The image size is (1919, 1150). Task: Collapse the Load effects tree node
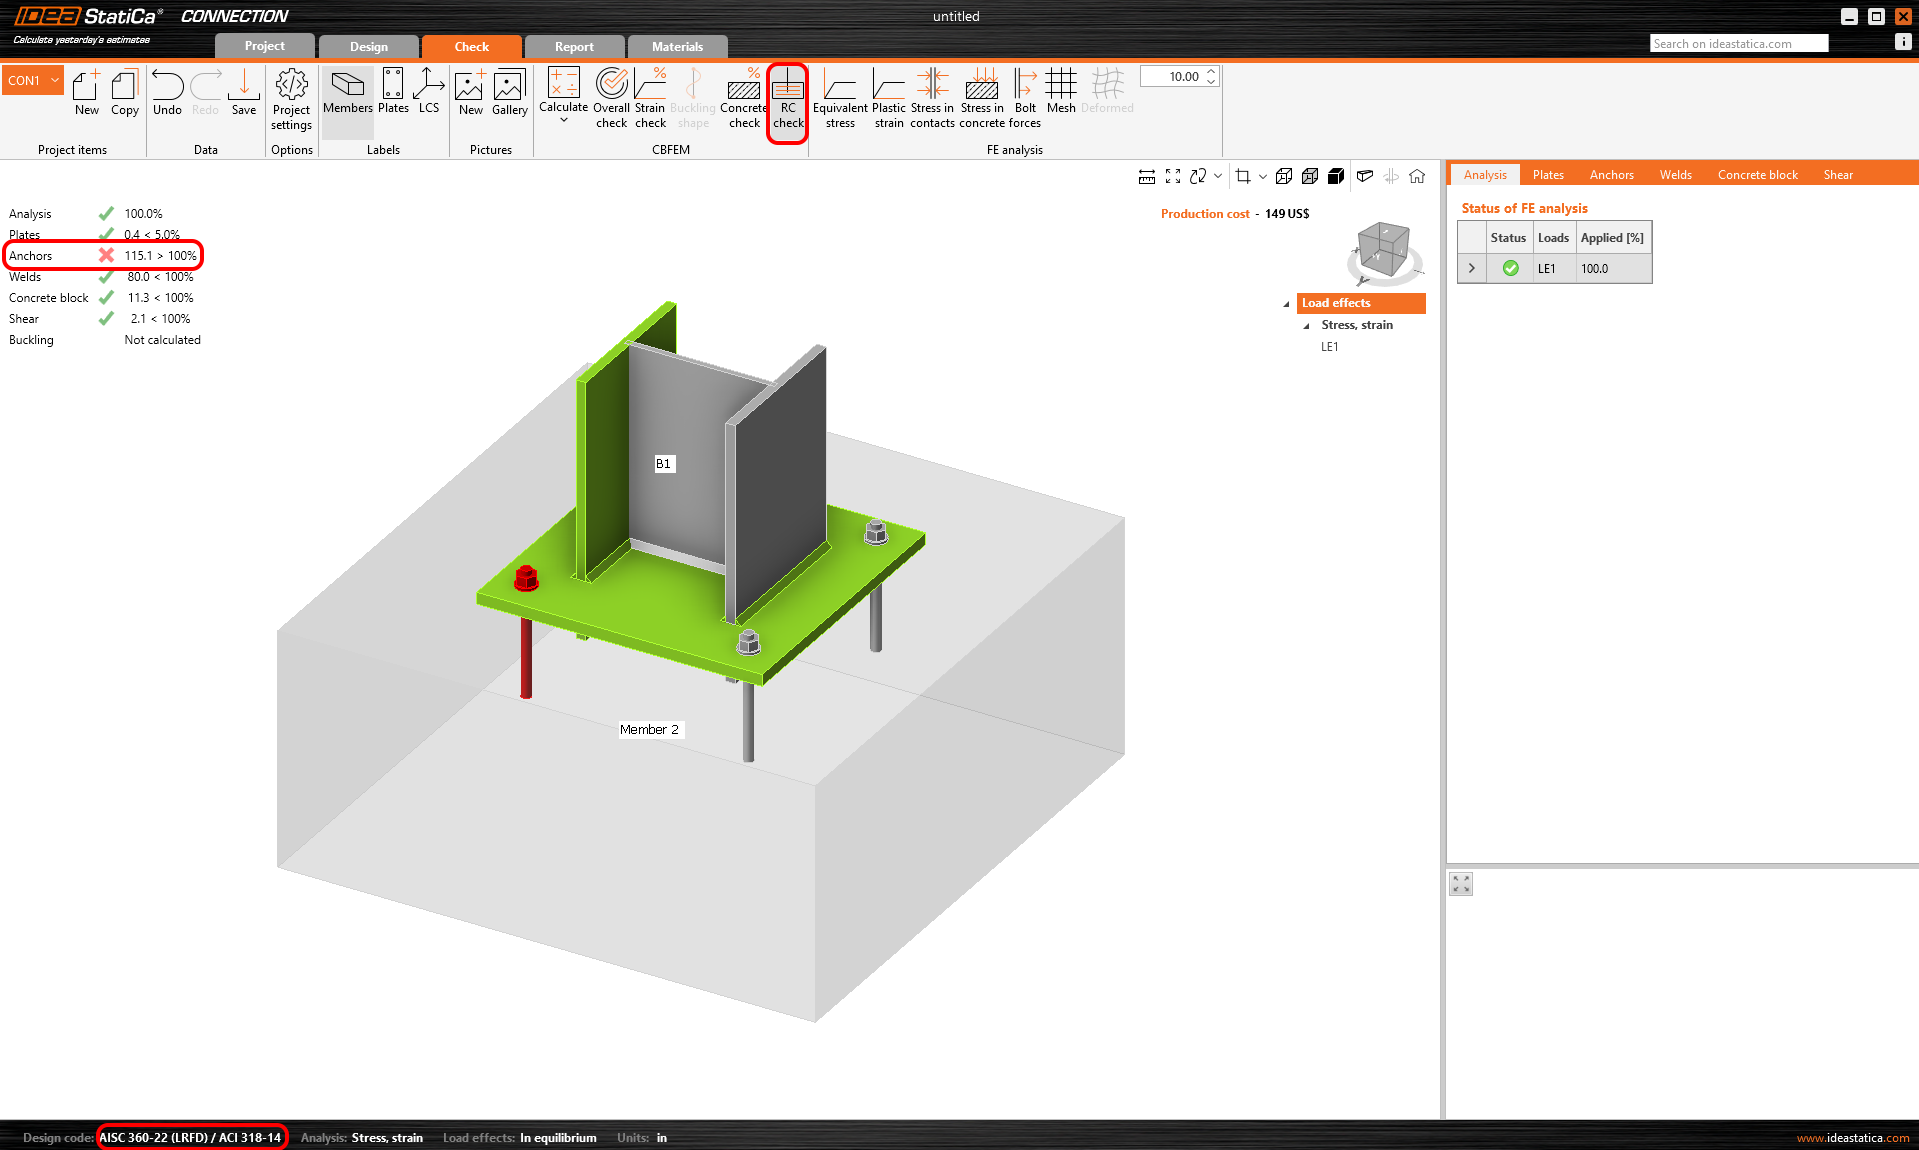(x=1286, y=303)
